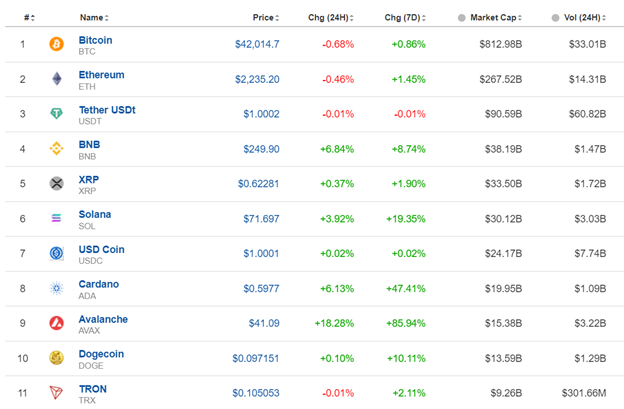624x409 pixels.
Task: Select Cardano 7D change +47.41%
Action: pyautogui.click(x=406, y=288)
